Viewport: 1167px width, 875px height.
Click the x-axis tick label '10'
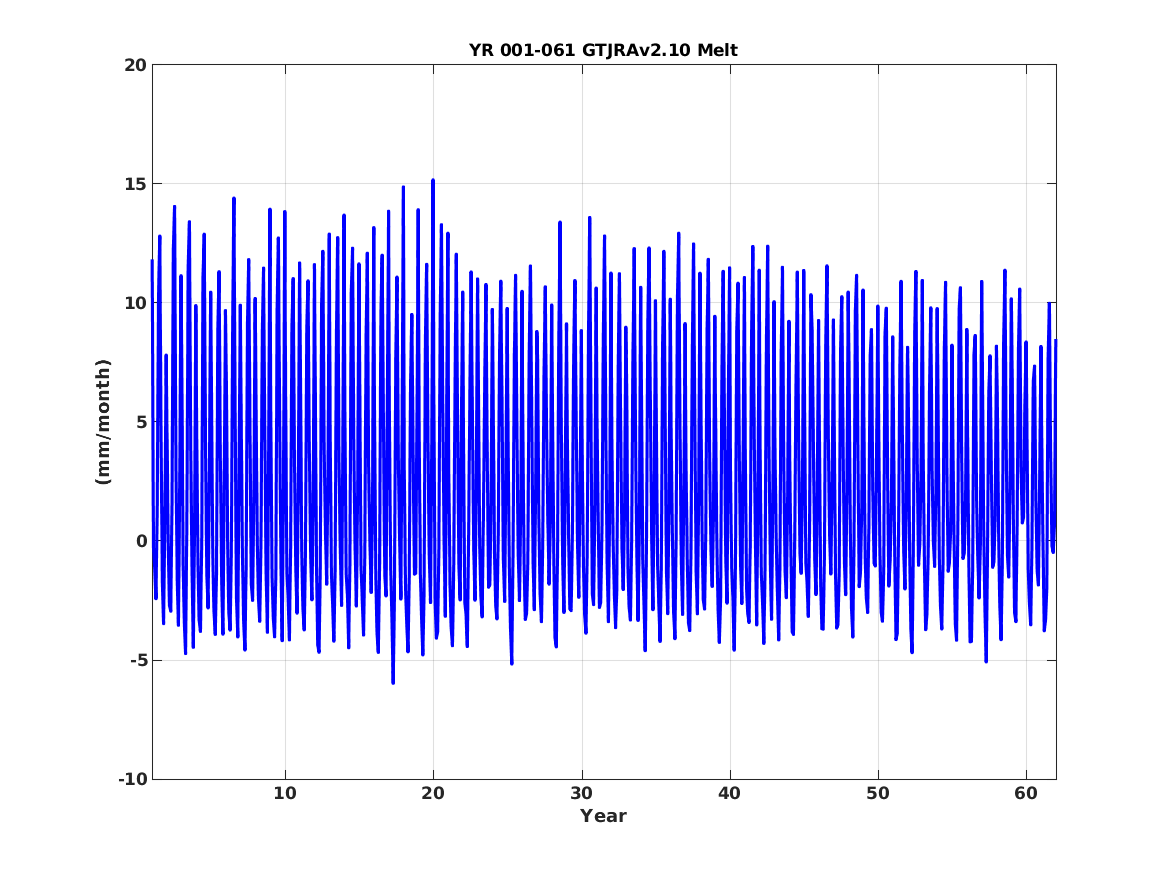point(284,794)
